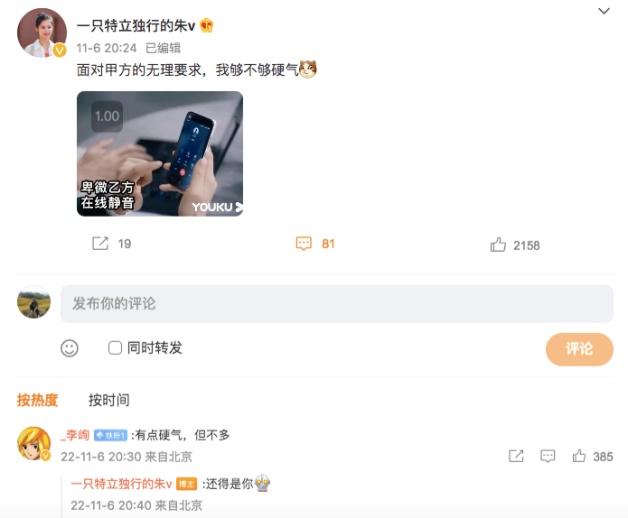Image resolution: width=628 pixels, height=518 pixels.
Task: Play the YOUKU video thumbnail
Action: click(160, 154)
